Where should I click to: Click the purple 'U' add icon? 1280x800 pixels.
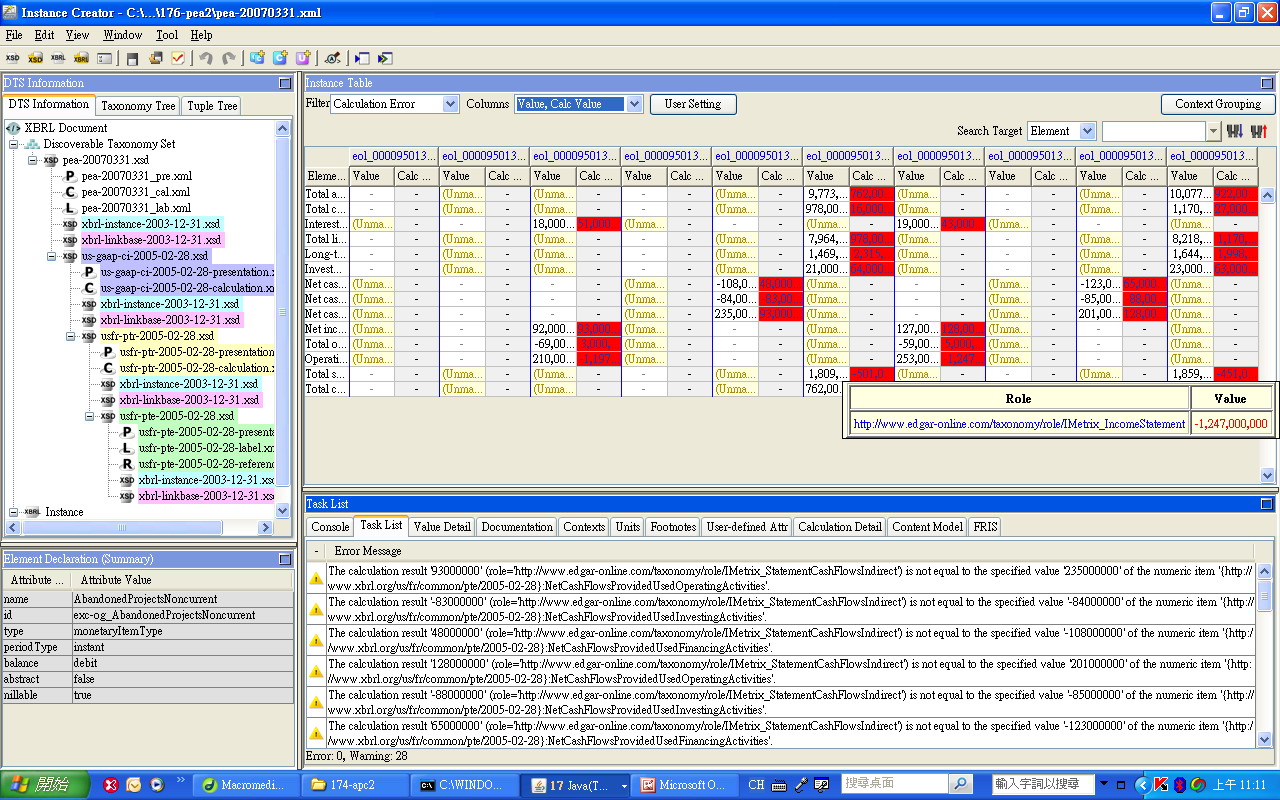[303, 59]
